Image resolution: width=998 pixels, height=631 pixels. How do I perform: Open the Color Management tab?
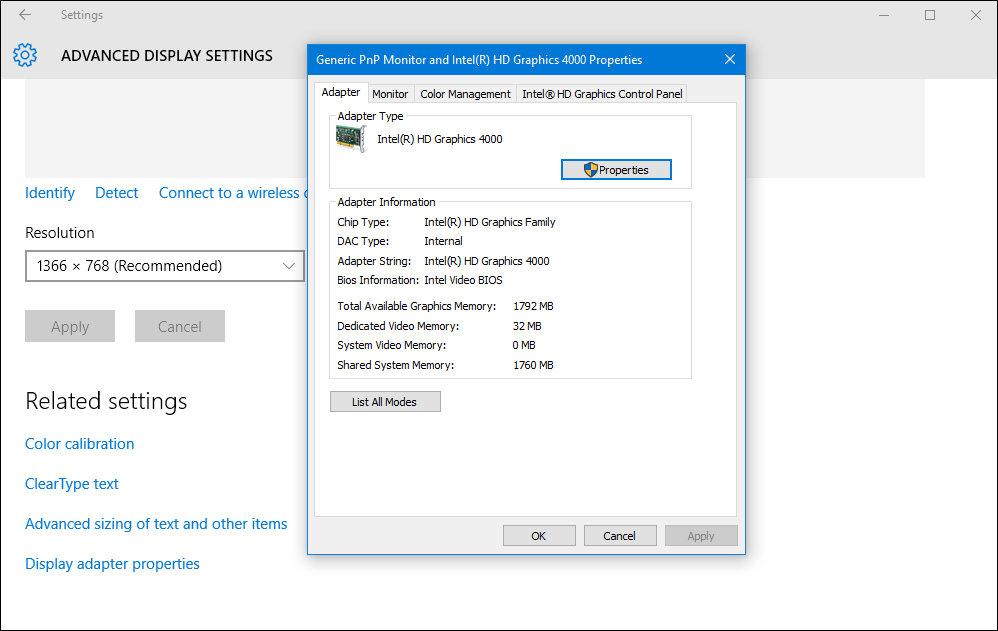[x=465, y=94]
